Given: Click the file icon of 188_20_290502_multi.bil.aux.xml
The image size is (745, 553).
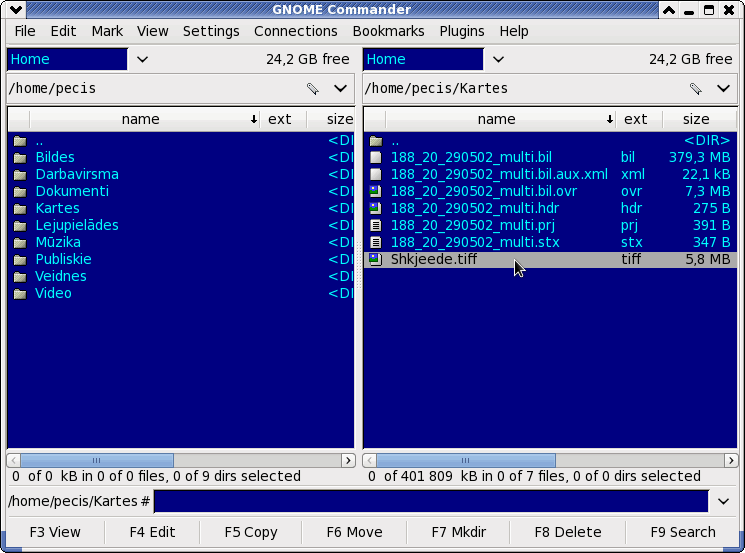Looking at the screenshot, I should (x=376, y=174).
